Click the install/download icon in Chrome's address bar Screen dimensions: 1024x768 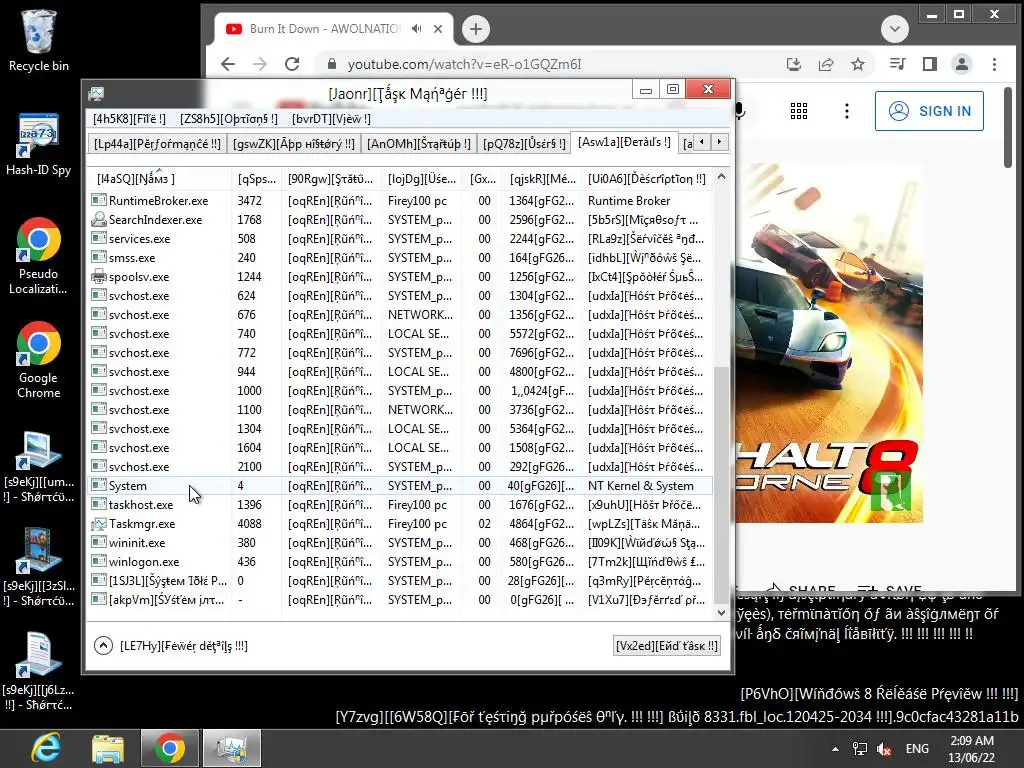click(793, 64)
